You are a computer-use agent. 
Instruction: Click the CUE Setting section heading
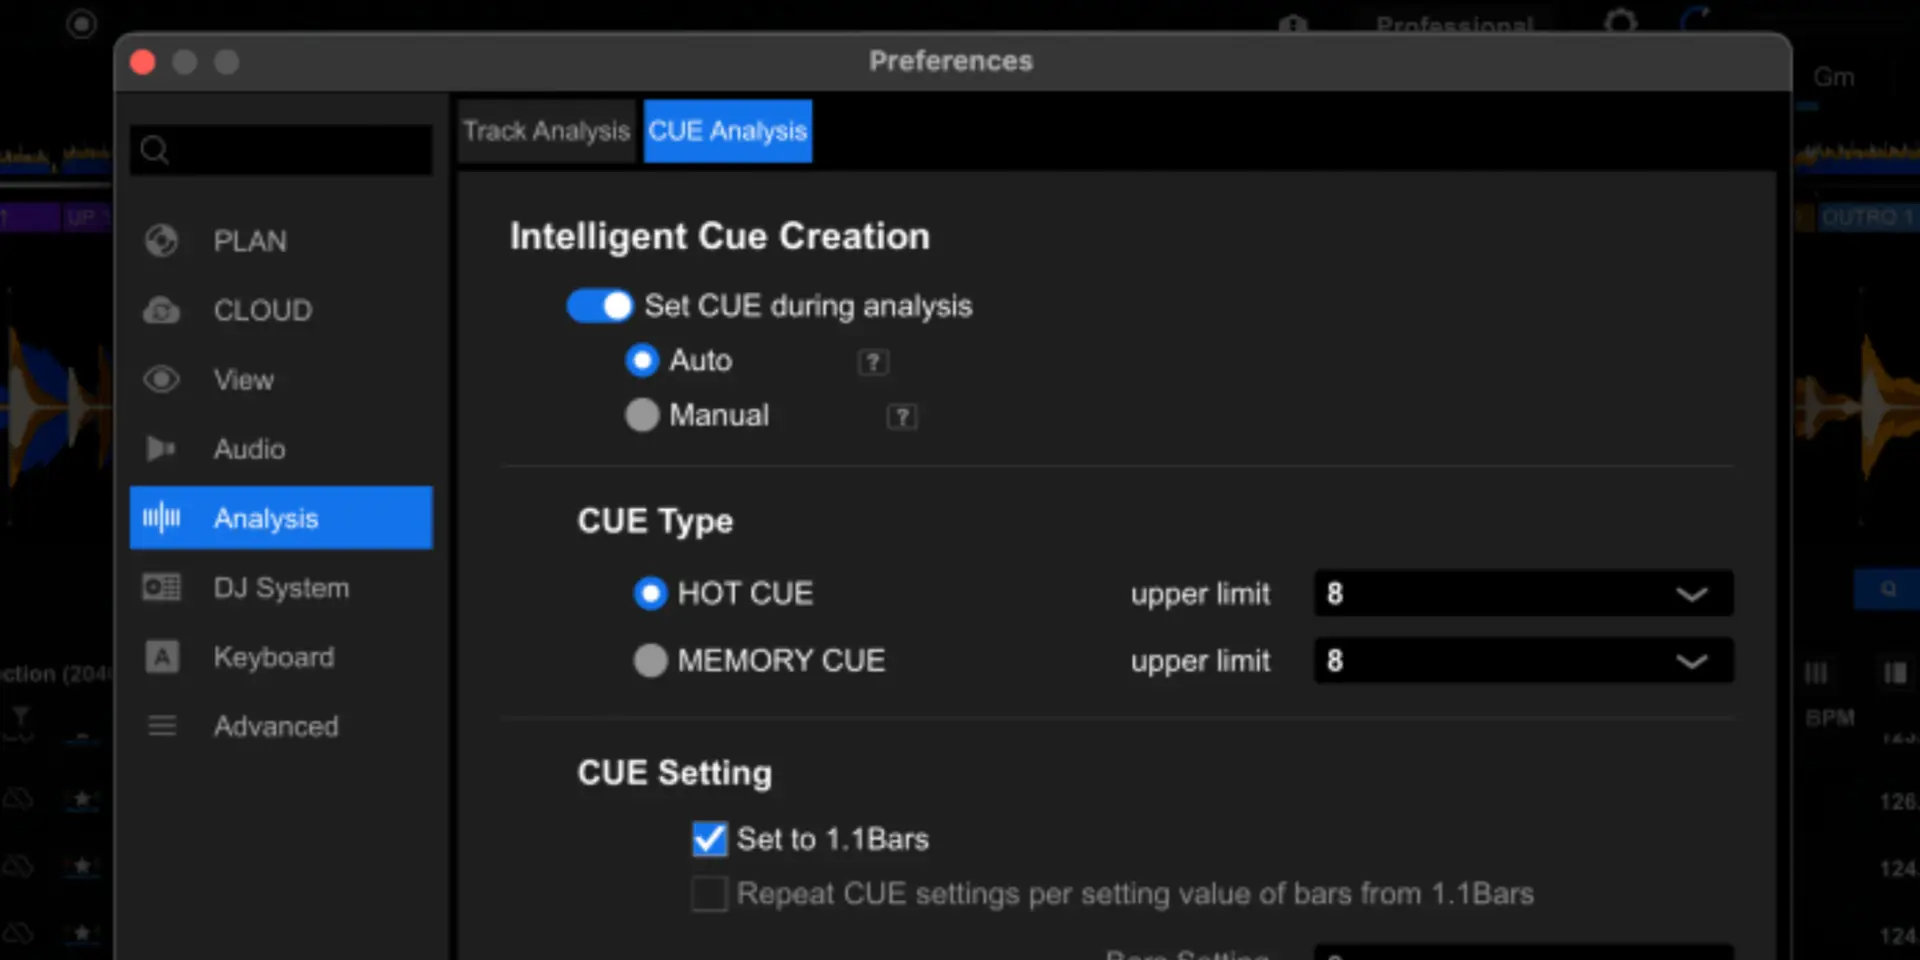675,773
